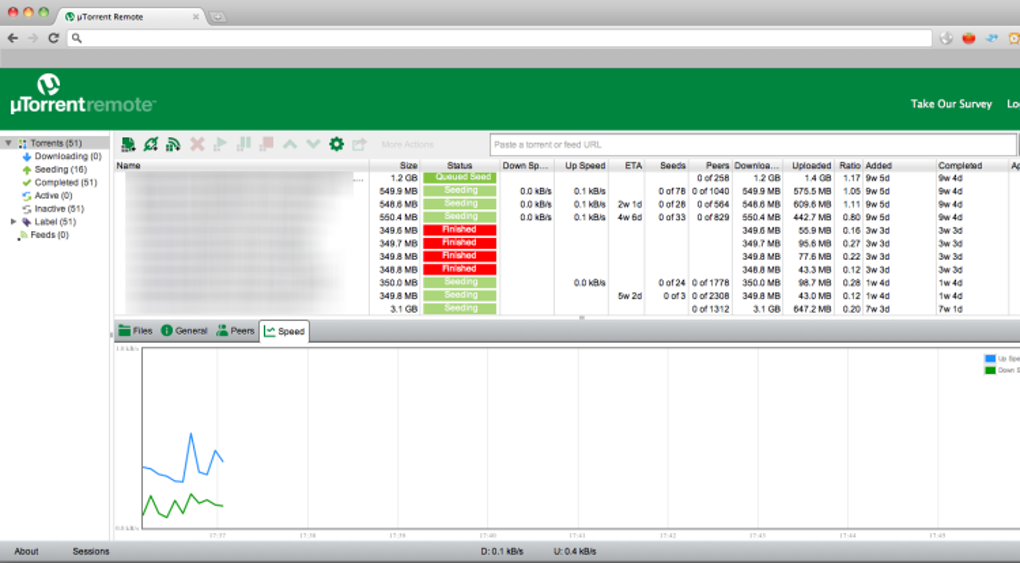The height and width of the screenshot is (563, 1020).
Task: Open Feeds (0) in the sidebar
Action: (x=49, y=235)
